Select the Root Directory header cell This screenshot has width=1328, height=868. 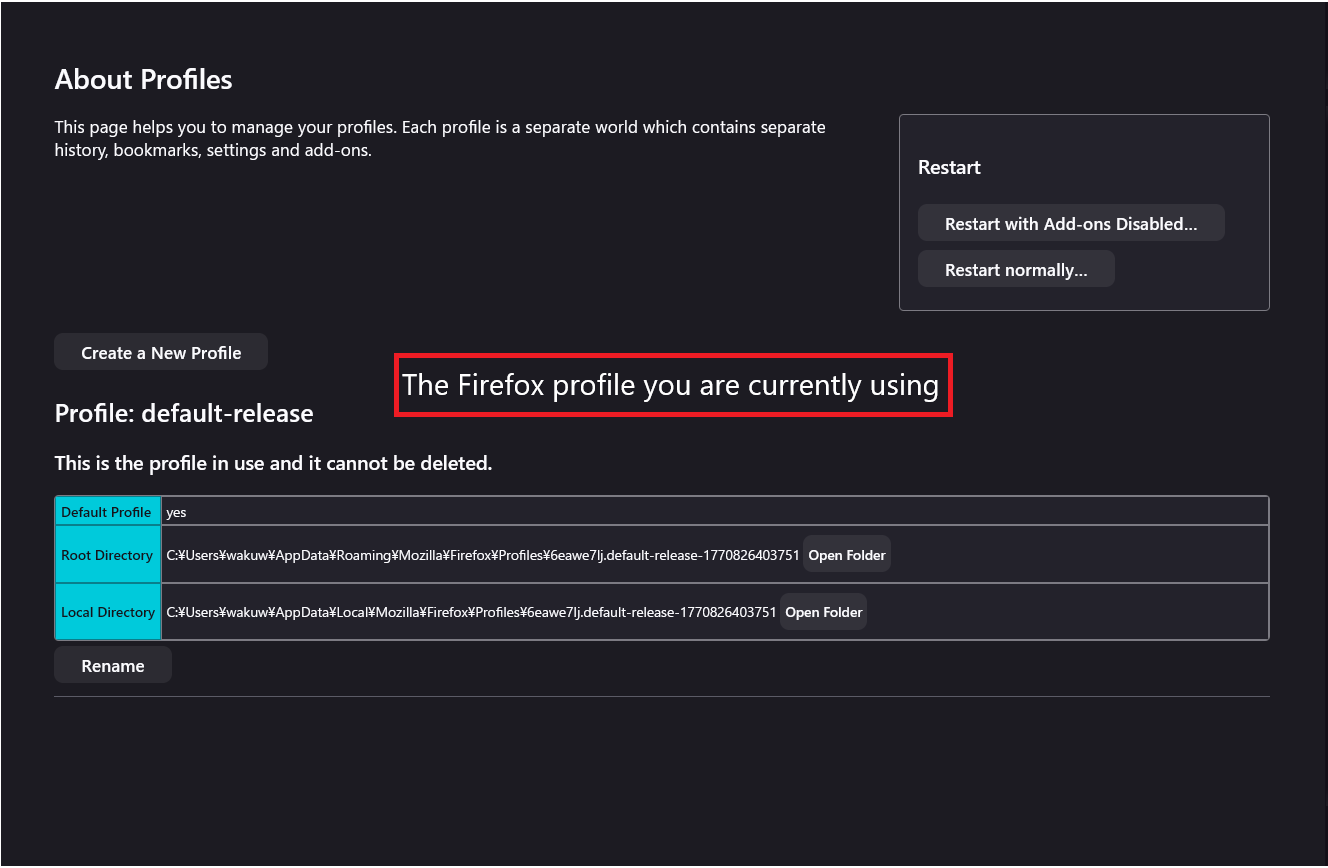point(107,555)
